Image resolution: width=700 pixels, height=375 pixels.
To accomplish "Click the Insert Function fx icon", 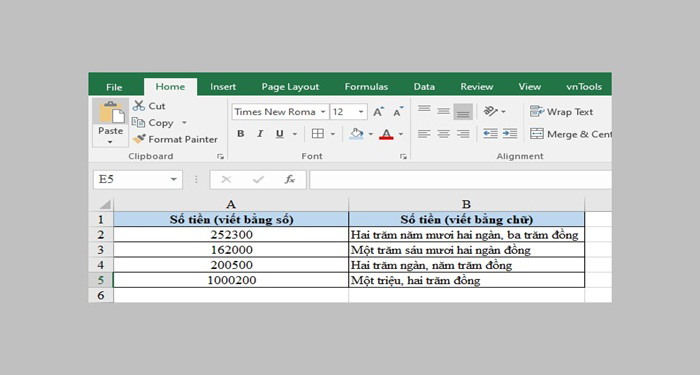I will [x=290, y=179].
